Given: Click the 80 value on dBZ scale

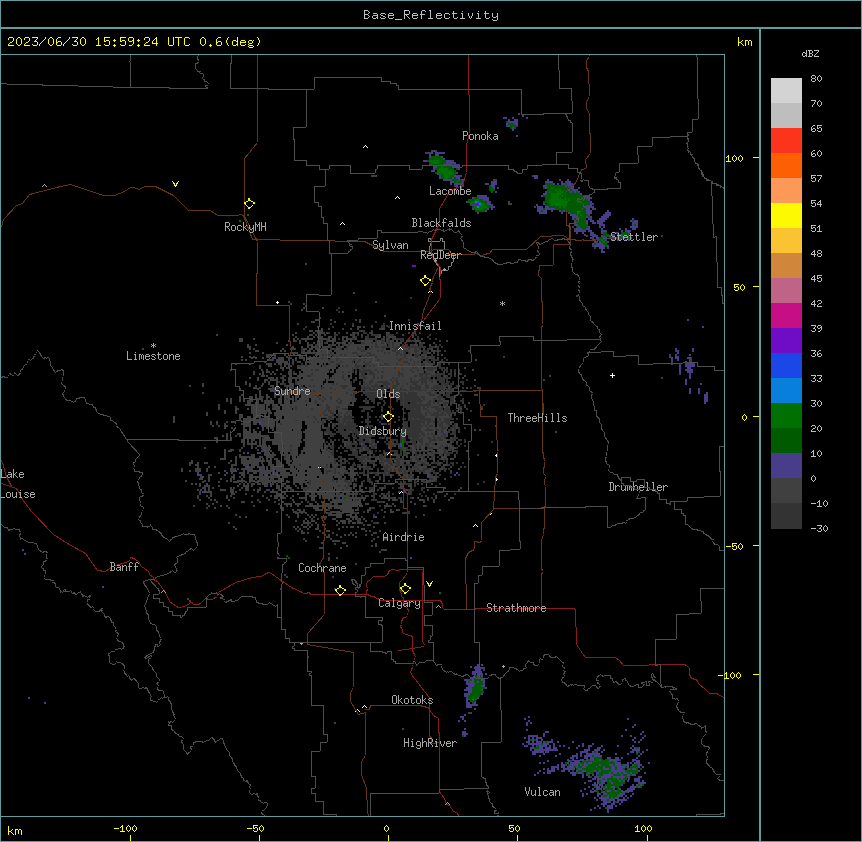Looking at the screenshot, I should [816, 79].
